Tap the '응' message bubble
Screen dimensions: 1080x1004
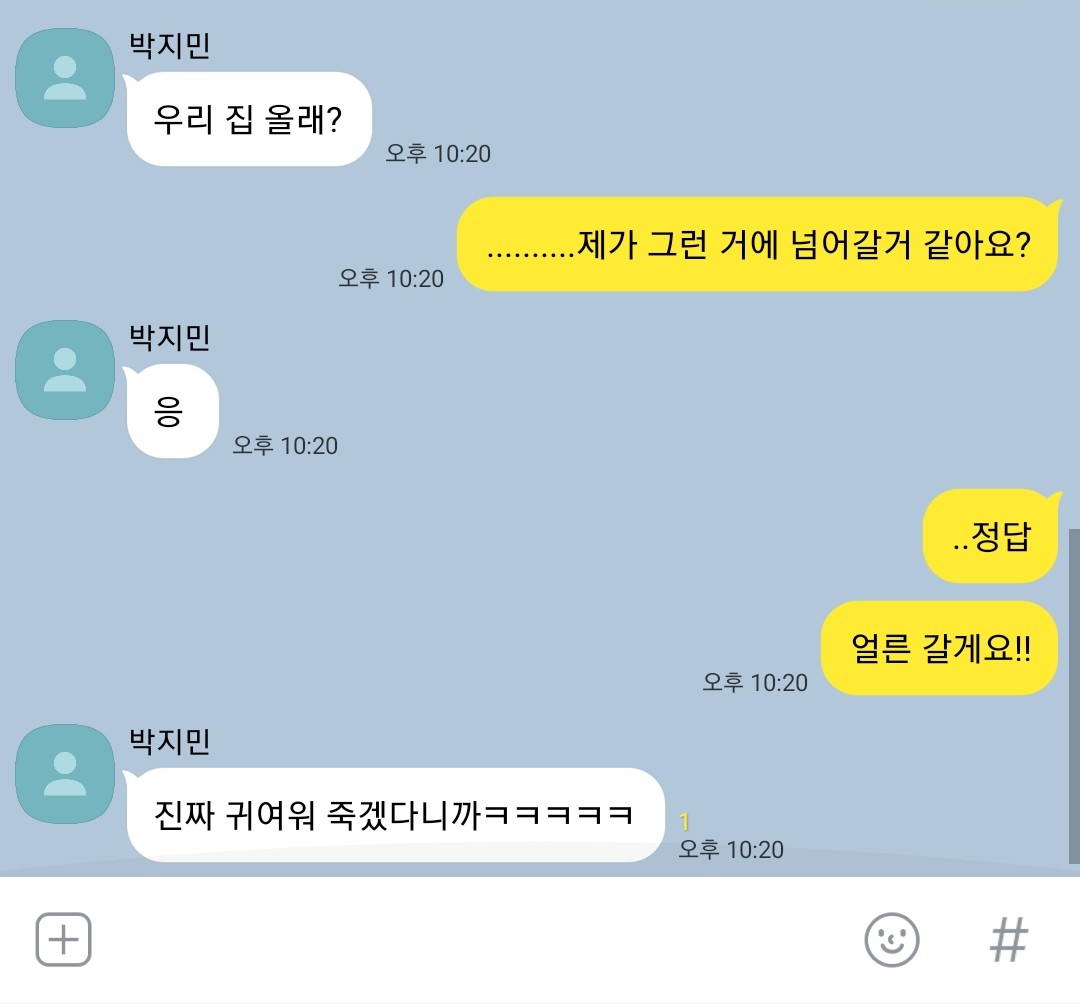172,411
